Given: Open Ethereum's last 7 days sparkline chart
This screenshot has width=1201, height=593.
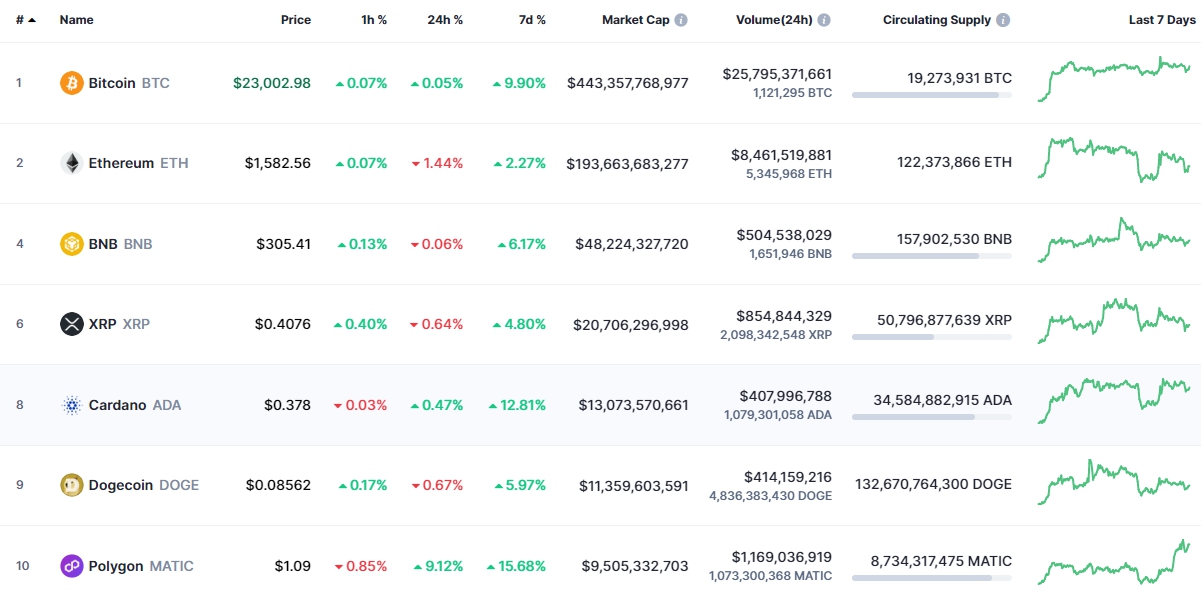Looking at the screenshot, I should tap(1115, 160).
